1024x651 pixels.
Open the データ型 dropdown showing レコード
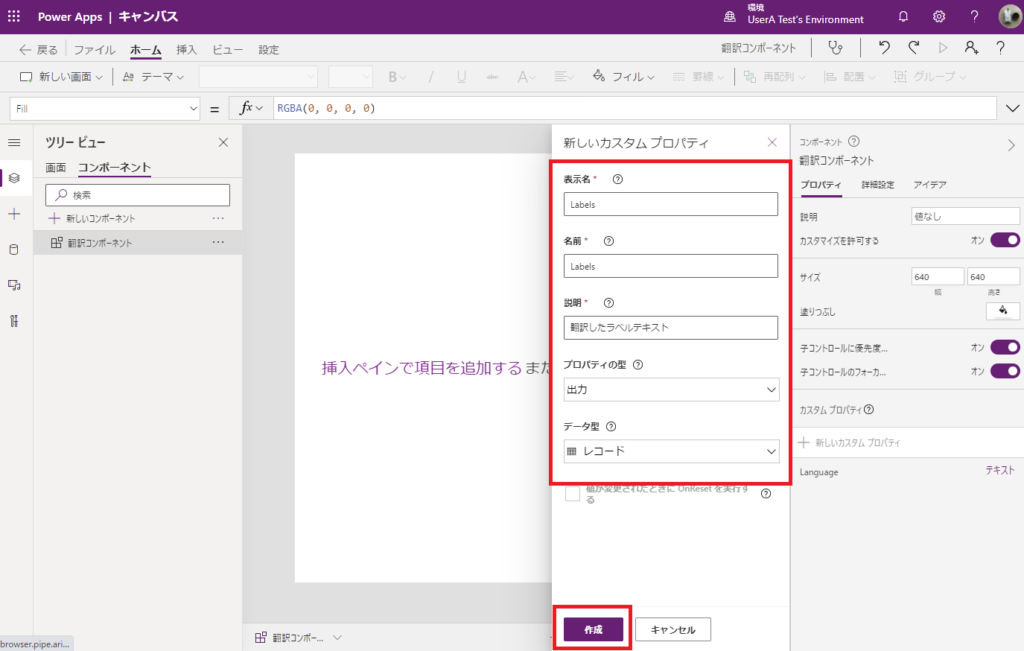(x=671, y=451)
